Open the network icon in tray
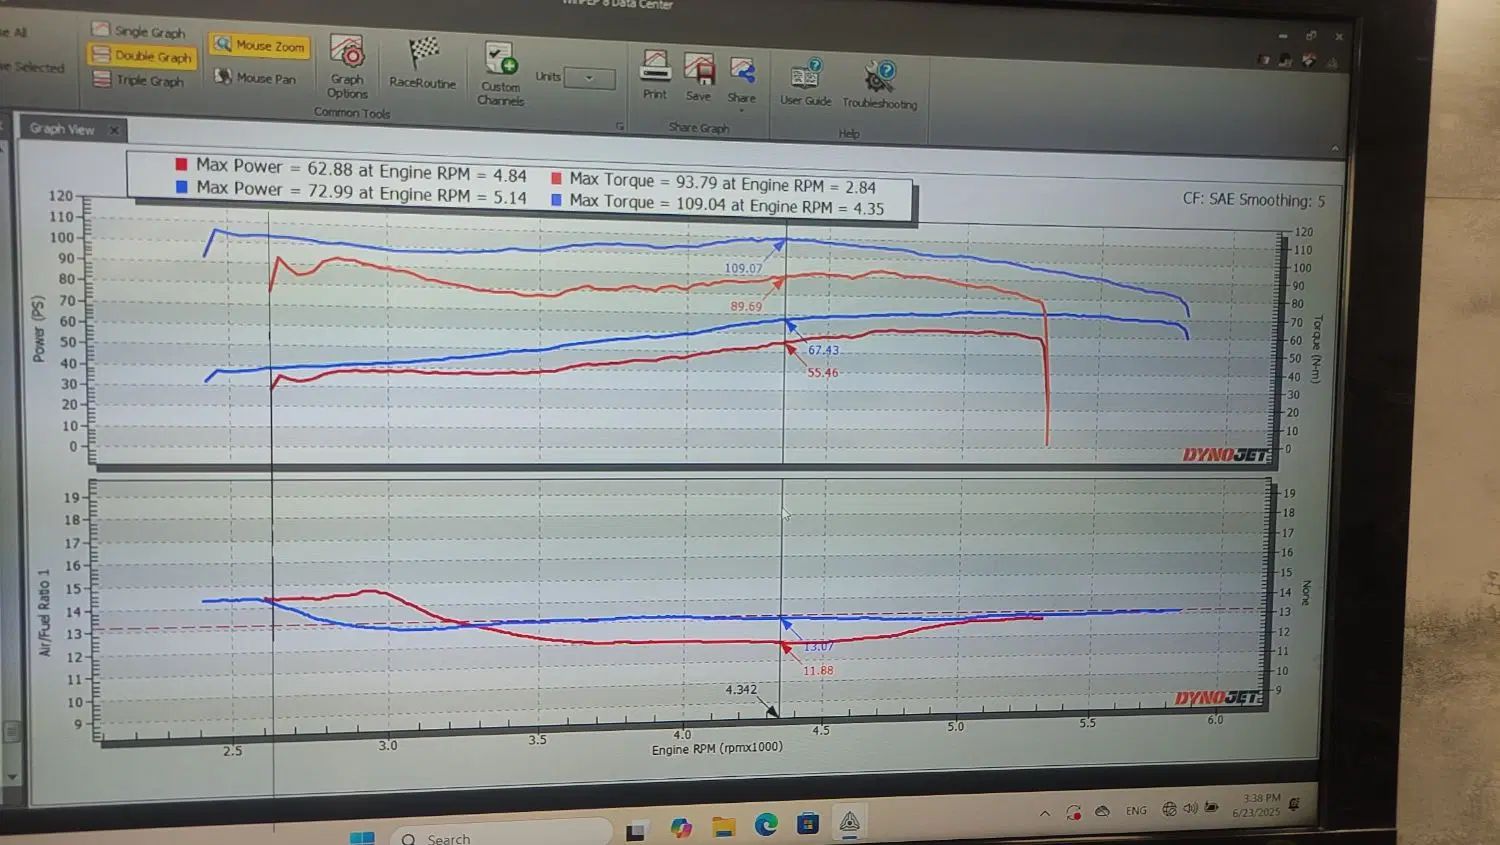The height and width of the screenshot is (845, 1500). [x=1169, y=809]
